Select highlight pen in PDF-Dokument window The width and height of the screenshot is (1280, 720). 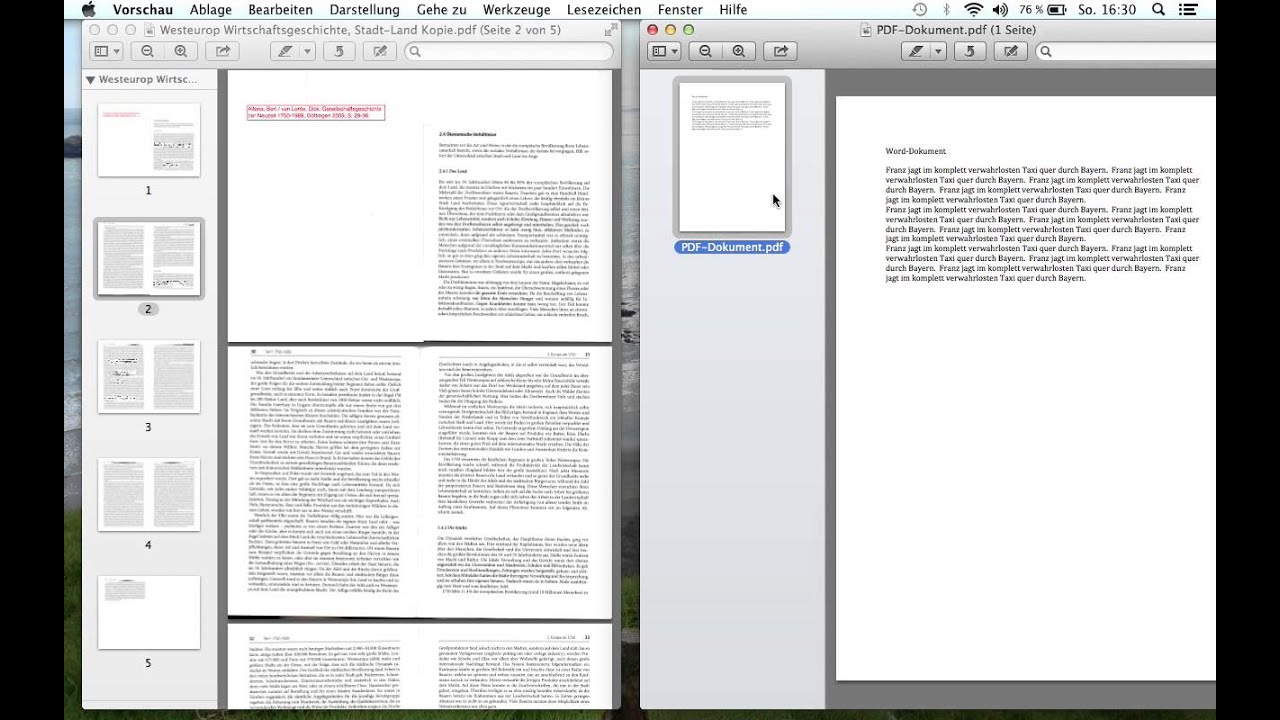point(916,51)
